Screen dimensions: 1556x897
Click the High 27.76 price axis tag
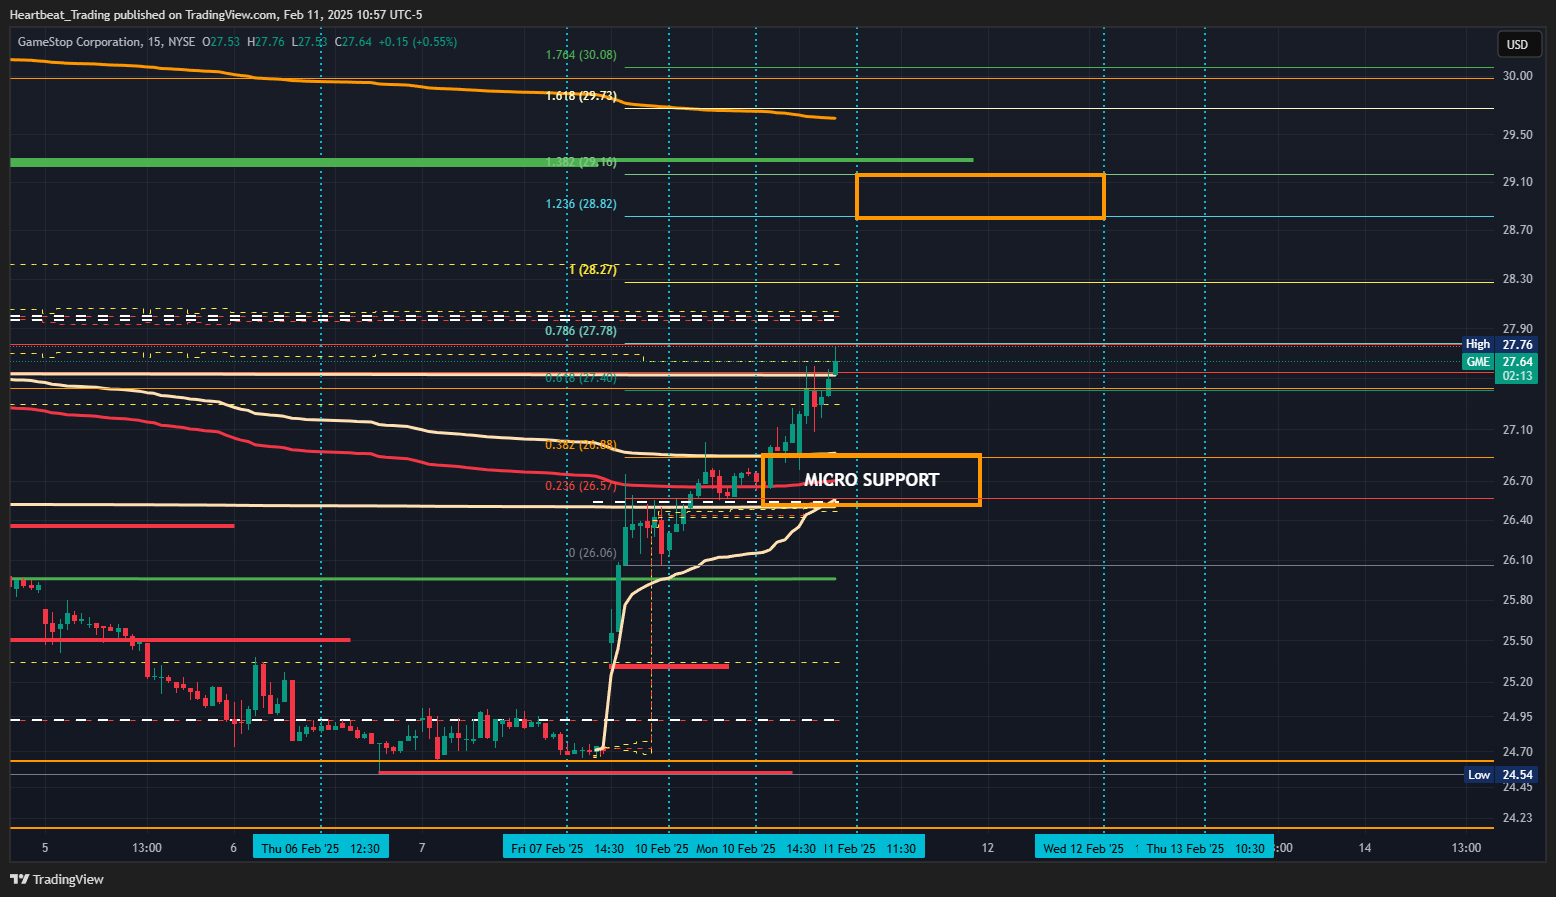[1500, 344]
